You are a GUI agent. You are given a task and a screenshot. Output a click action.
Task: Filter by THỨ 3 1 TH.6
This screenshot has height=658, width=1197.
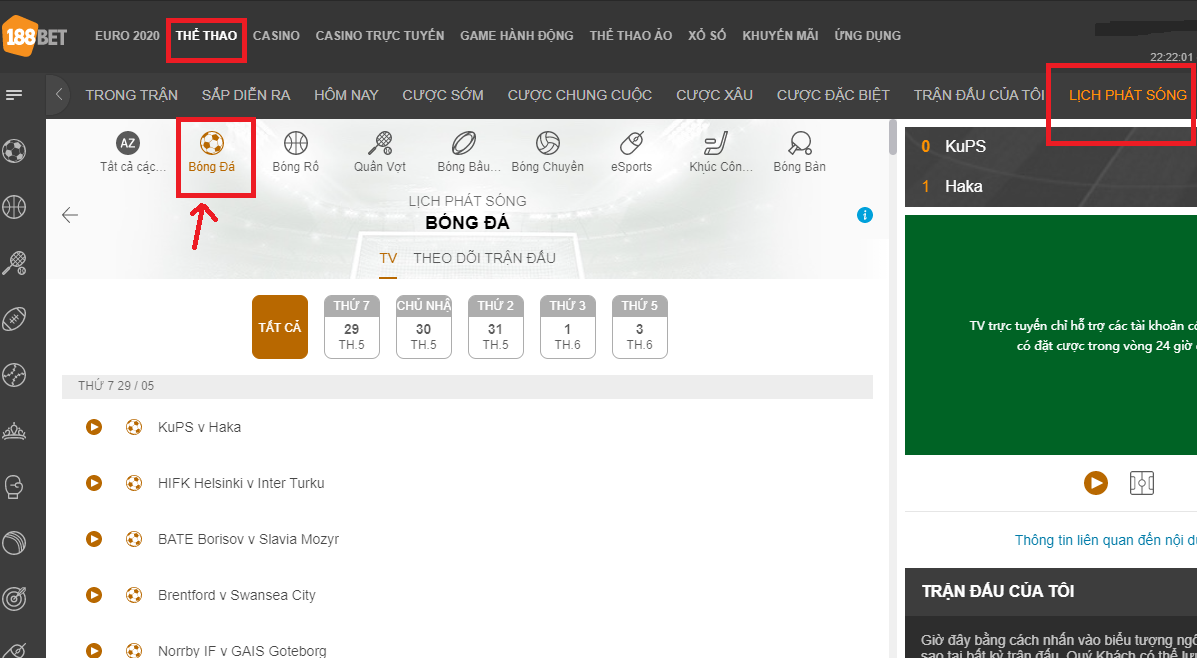[568, 327]
